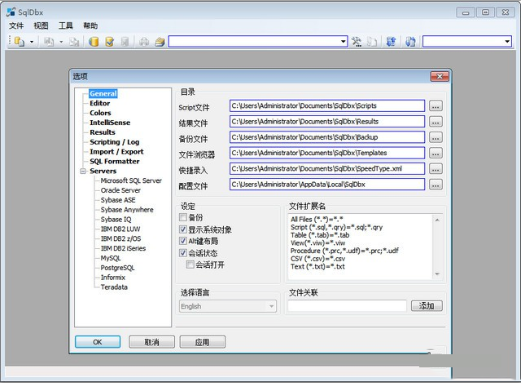Browse for 备份文件 directory
Image resolution: width=521 pixels, height=383 pixels.
coord(436,137)
